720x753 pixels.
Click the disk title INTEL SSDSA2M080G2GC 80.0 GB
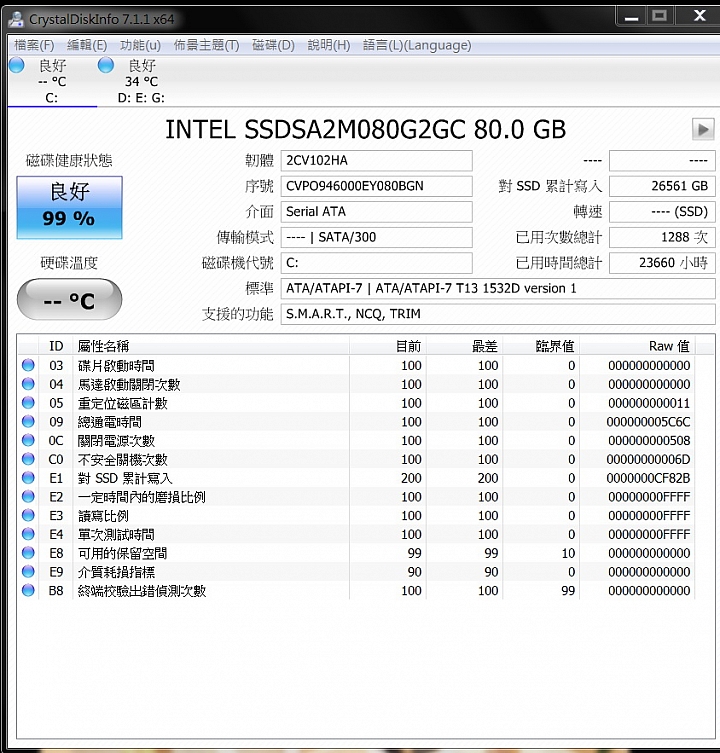point(366,129)
